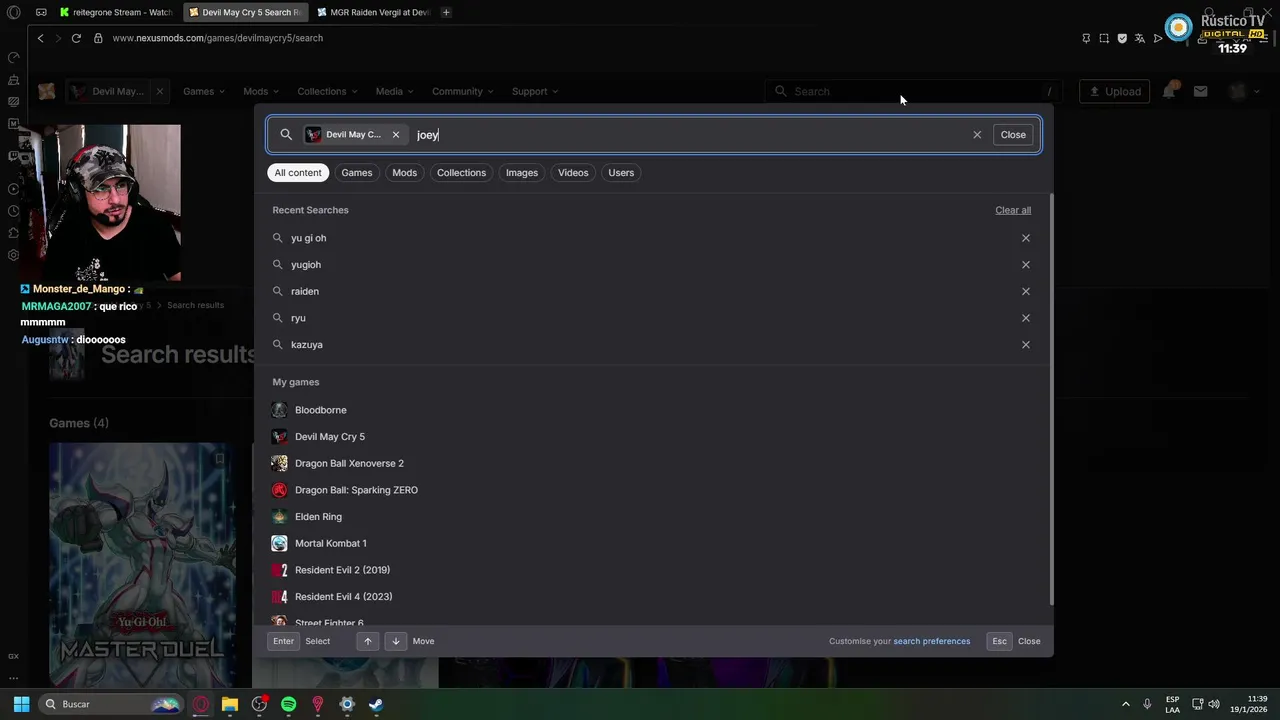Expand the Community nav dropdown
The height and width of the screenshot is (720, 1280).
click(x=463, y=91)
